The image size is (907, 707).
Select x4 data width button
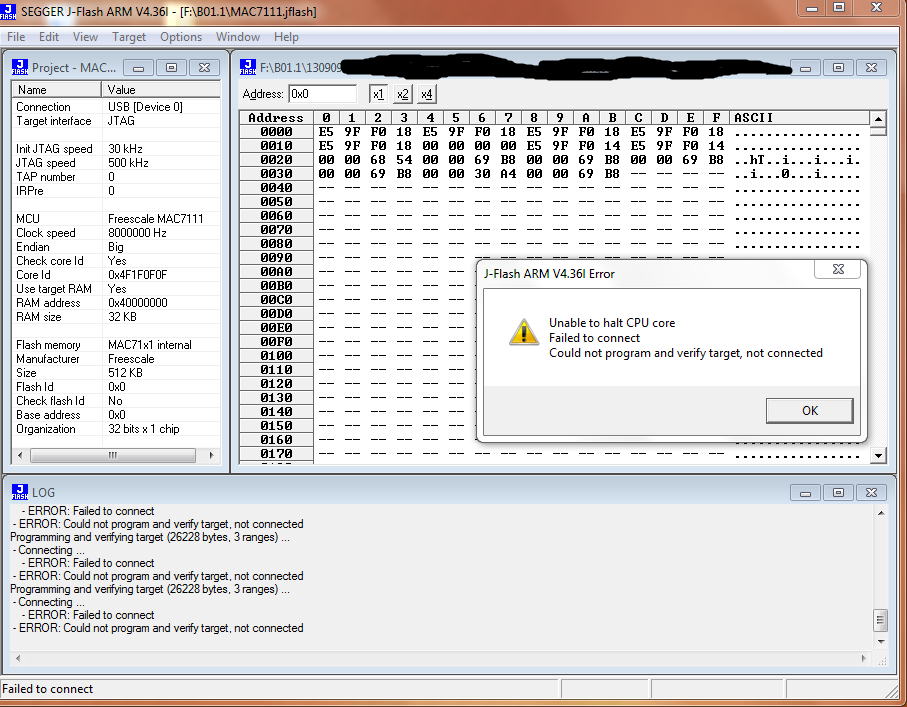(x=427, y=94)
